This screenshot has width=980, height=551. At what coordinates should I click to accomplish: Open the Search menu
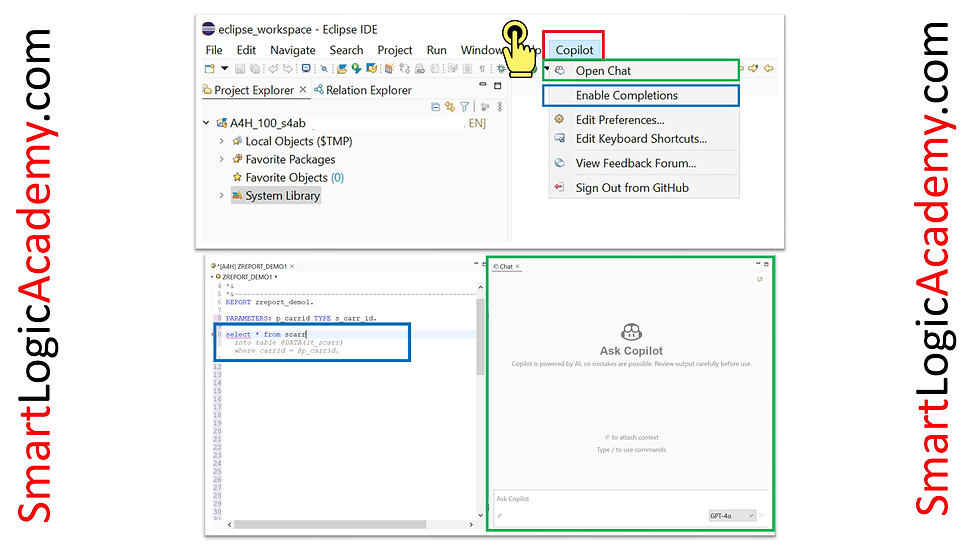(x=346, y=50)
